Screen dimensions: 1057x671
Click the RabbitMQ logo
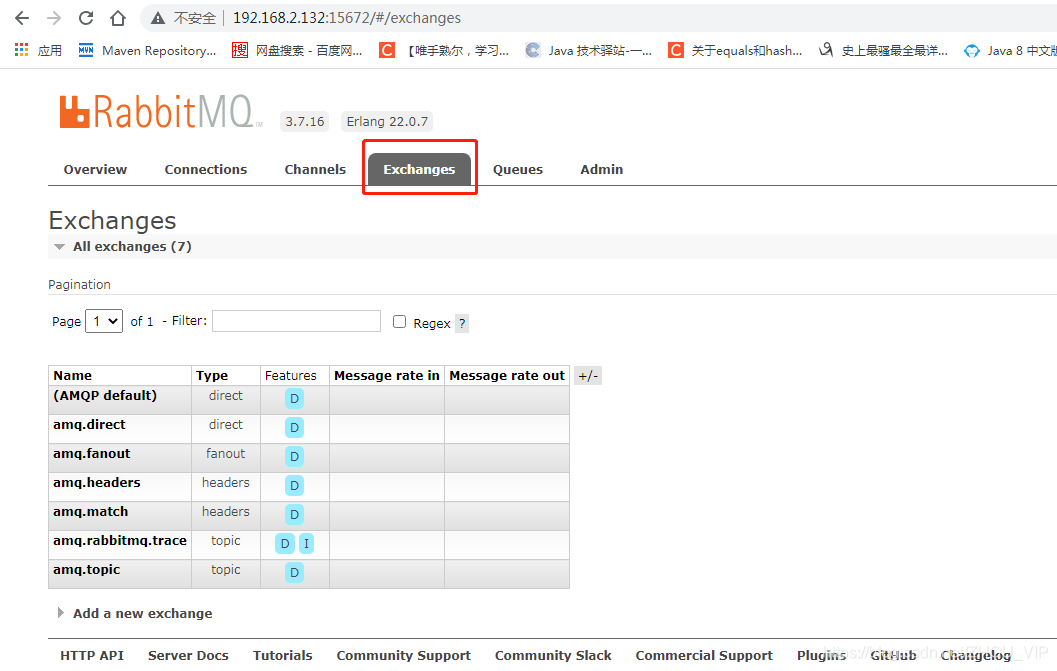click(160, 112)
